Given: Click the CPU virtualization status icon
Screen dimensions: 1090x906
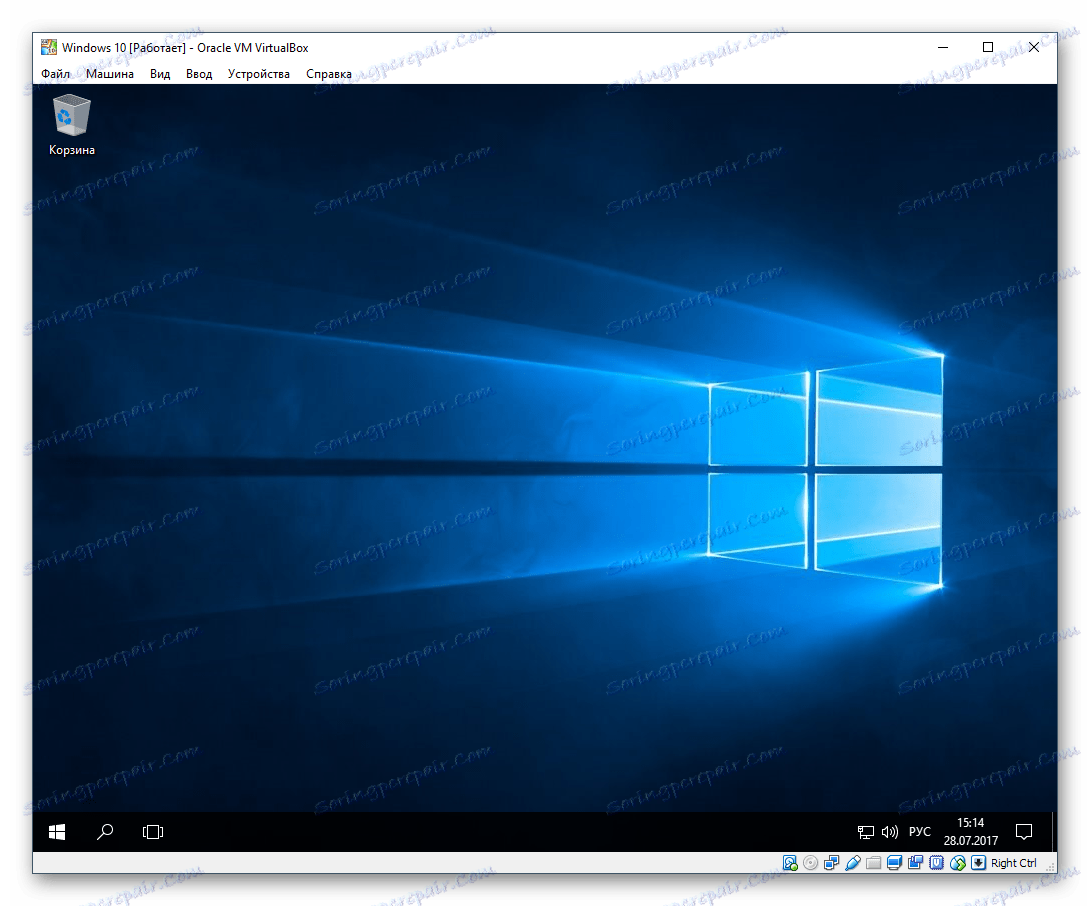Looking at the screenshot, I should [937, 863].
